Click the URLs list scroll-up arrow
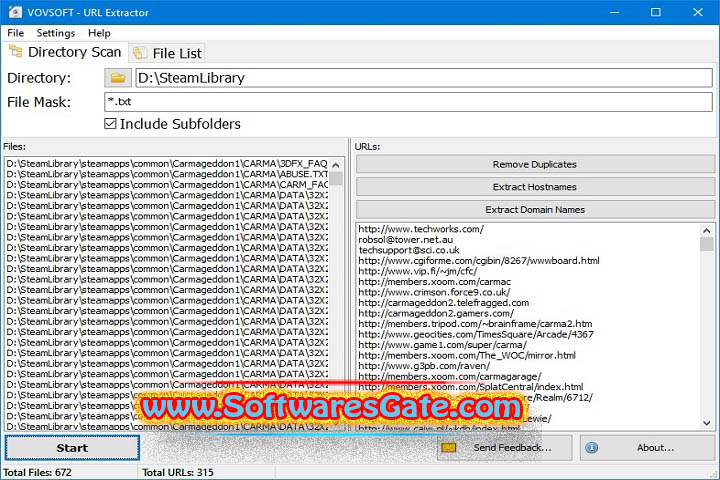Viewport: 720px width, 480px height. coord(707,230)
